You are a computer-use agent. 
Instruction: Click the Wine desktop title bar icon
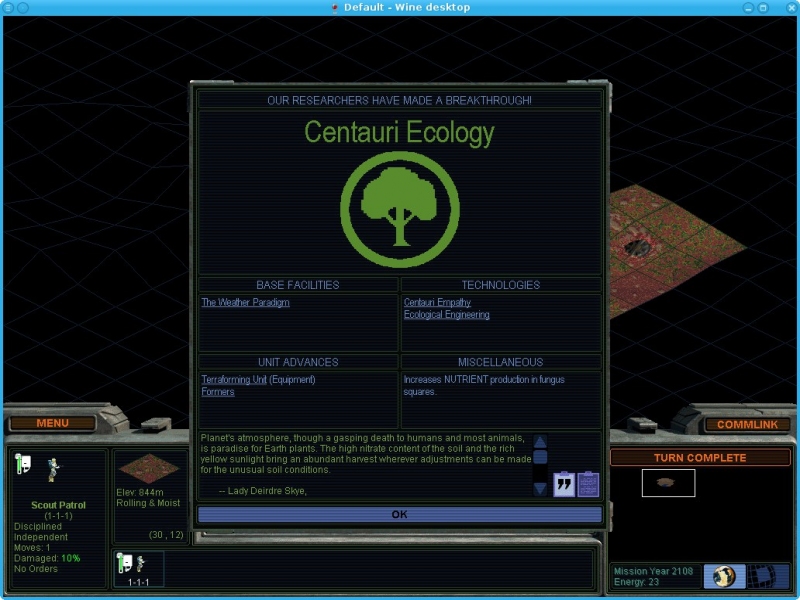[336, 8]
